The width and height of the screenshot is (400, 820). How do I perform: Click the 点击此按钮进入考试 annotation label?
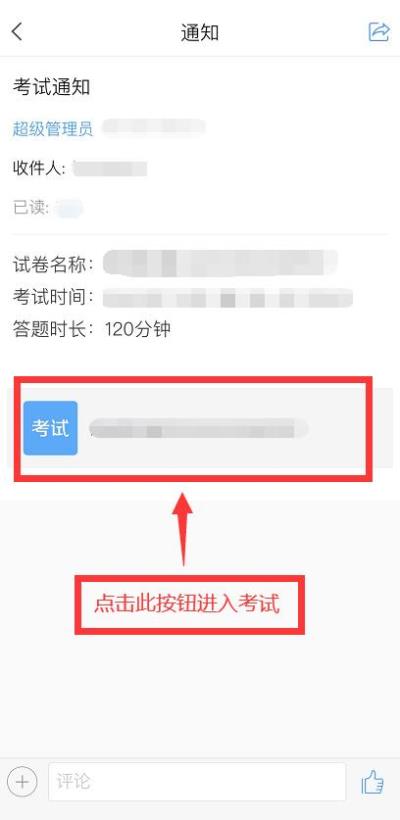(x=187, y=604)
